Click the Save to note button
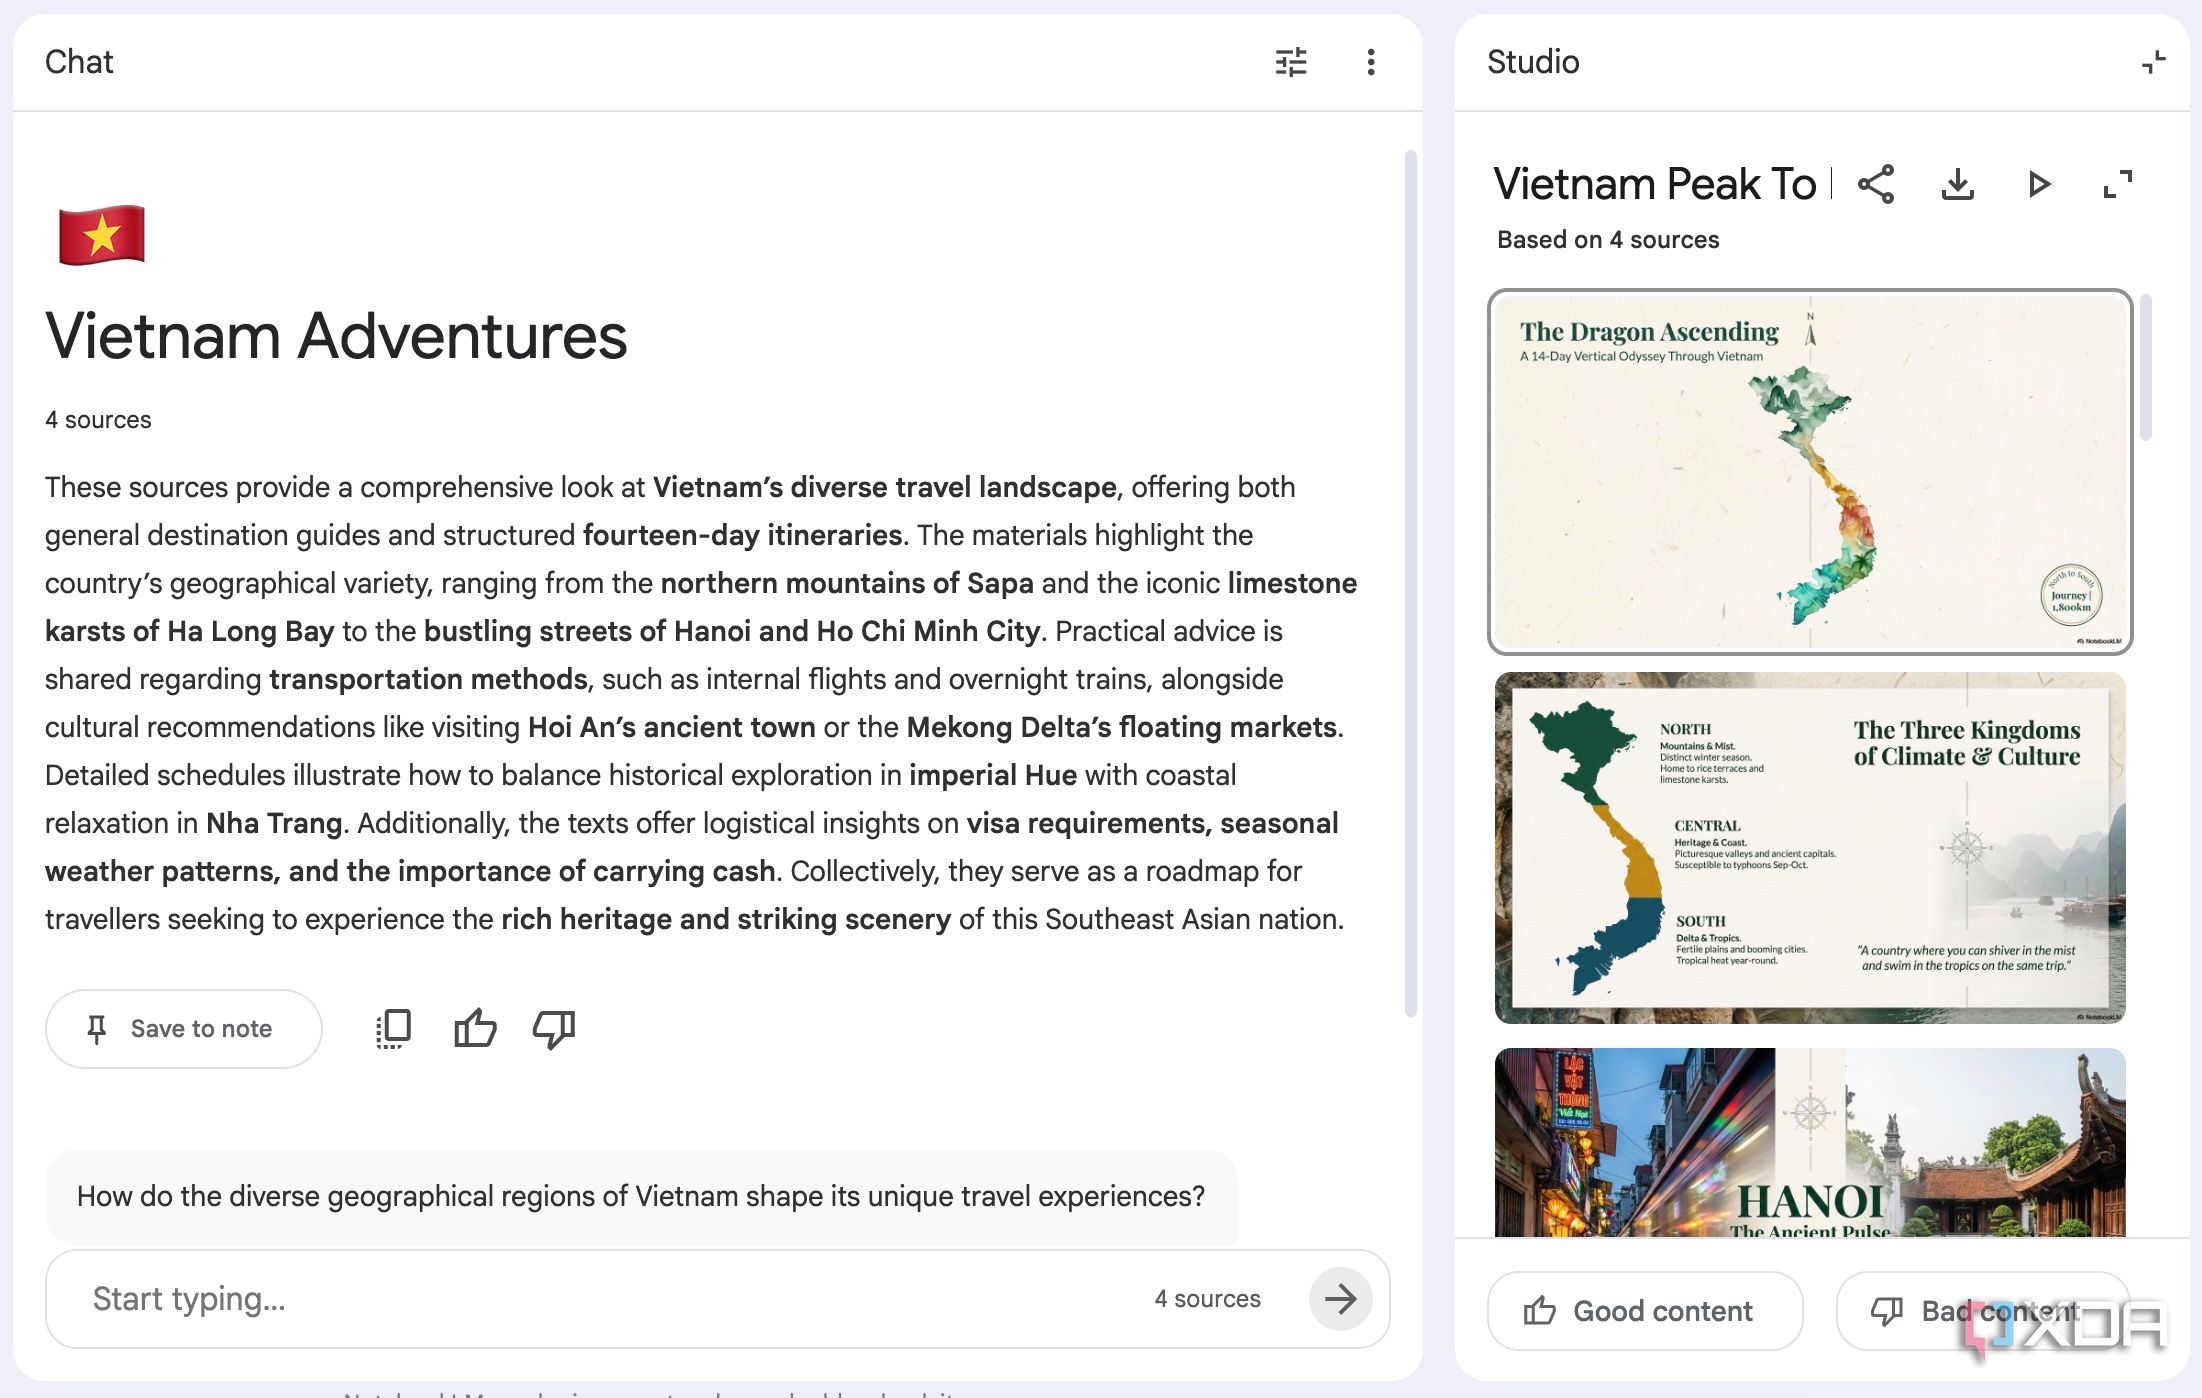 (x=184, y=1028)
